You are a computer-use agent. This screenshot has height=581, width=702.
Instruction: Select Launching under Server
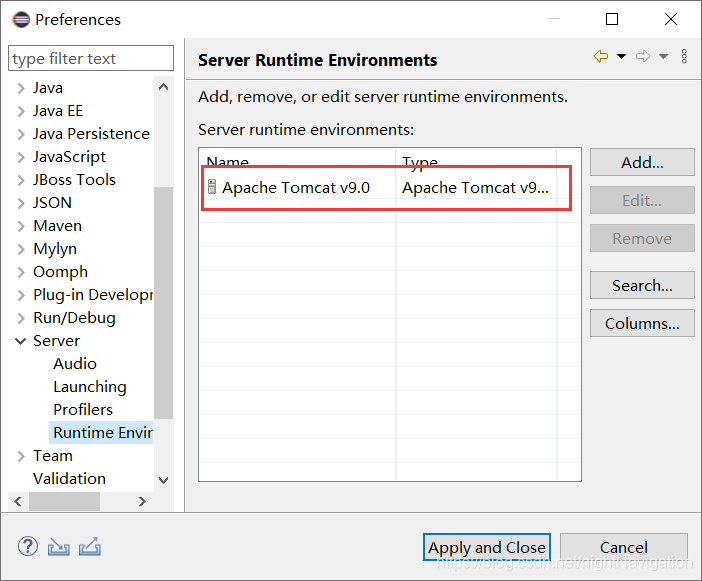[x=90, y=387]
